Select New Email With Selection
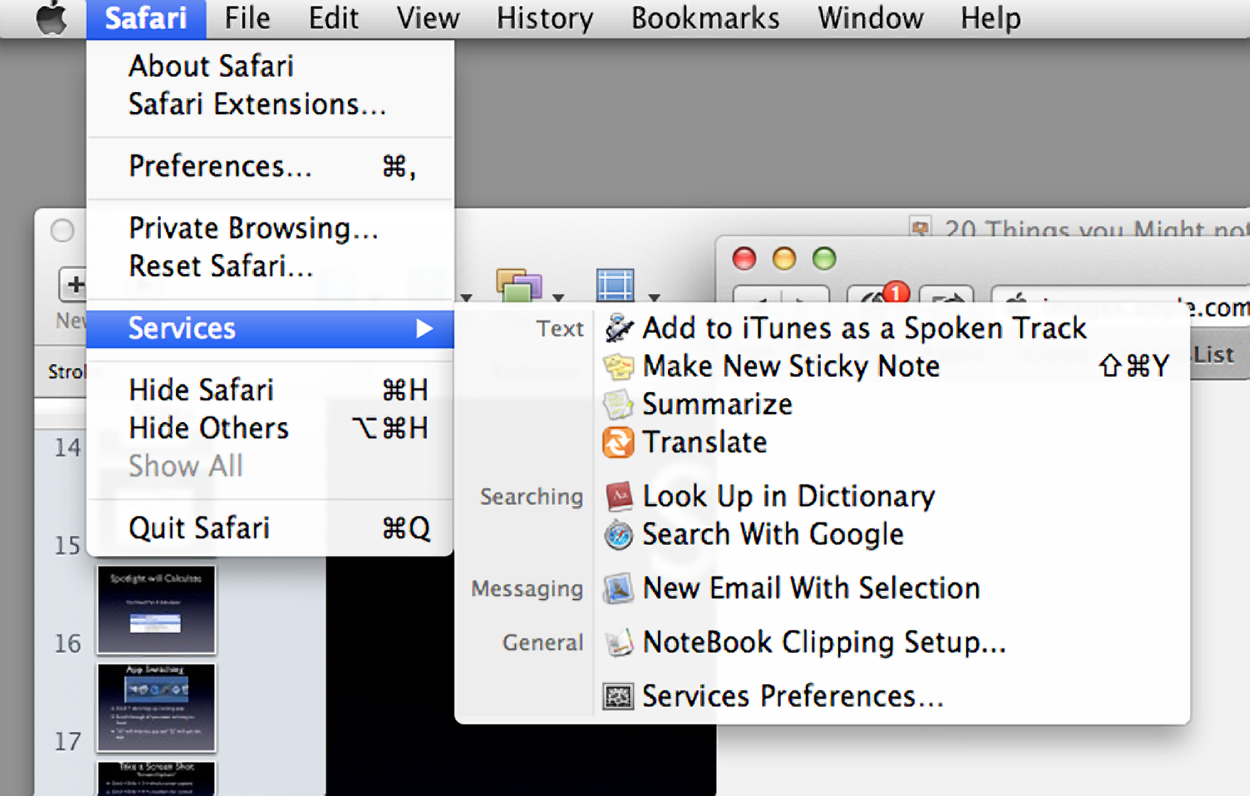 [892, 588]
